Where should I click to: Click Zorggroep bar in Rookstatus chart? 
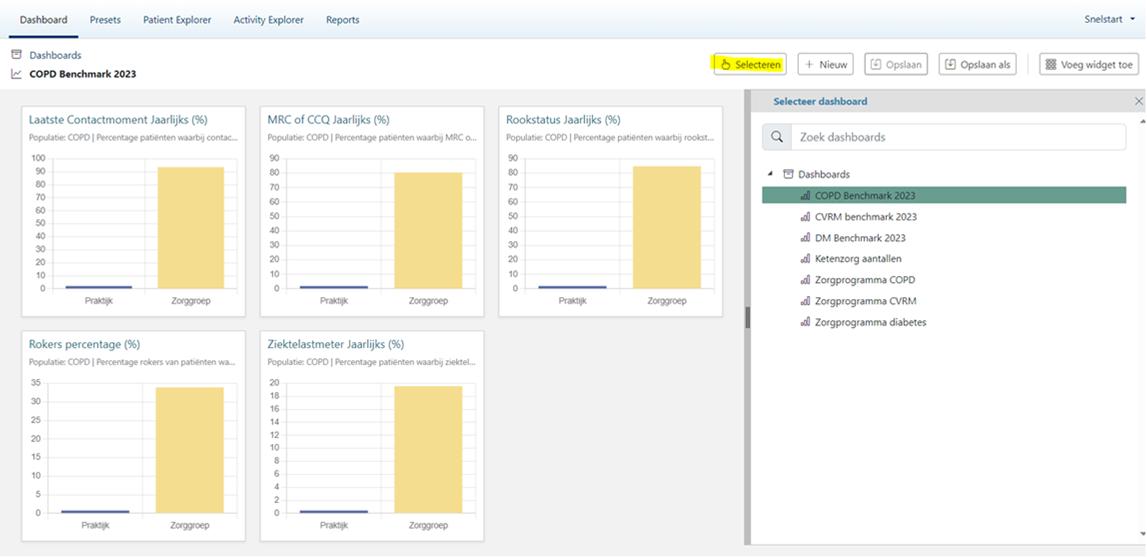[667, 228]
